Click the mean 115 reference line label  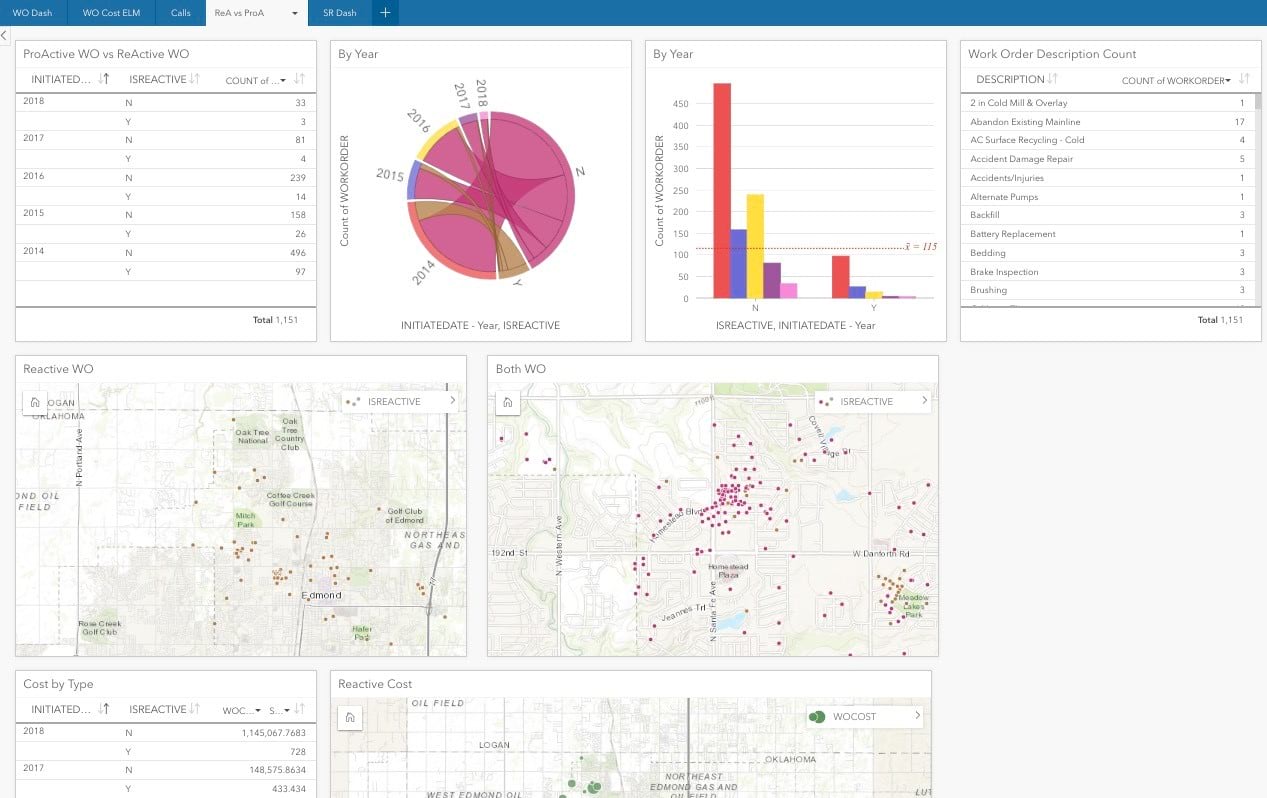[x=921, y=246]
